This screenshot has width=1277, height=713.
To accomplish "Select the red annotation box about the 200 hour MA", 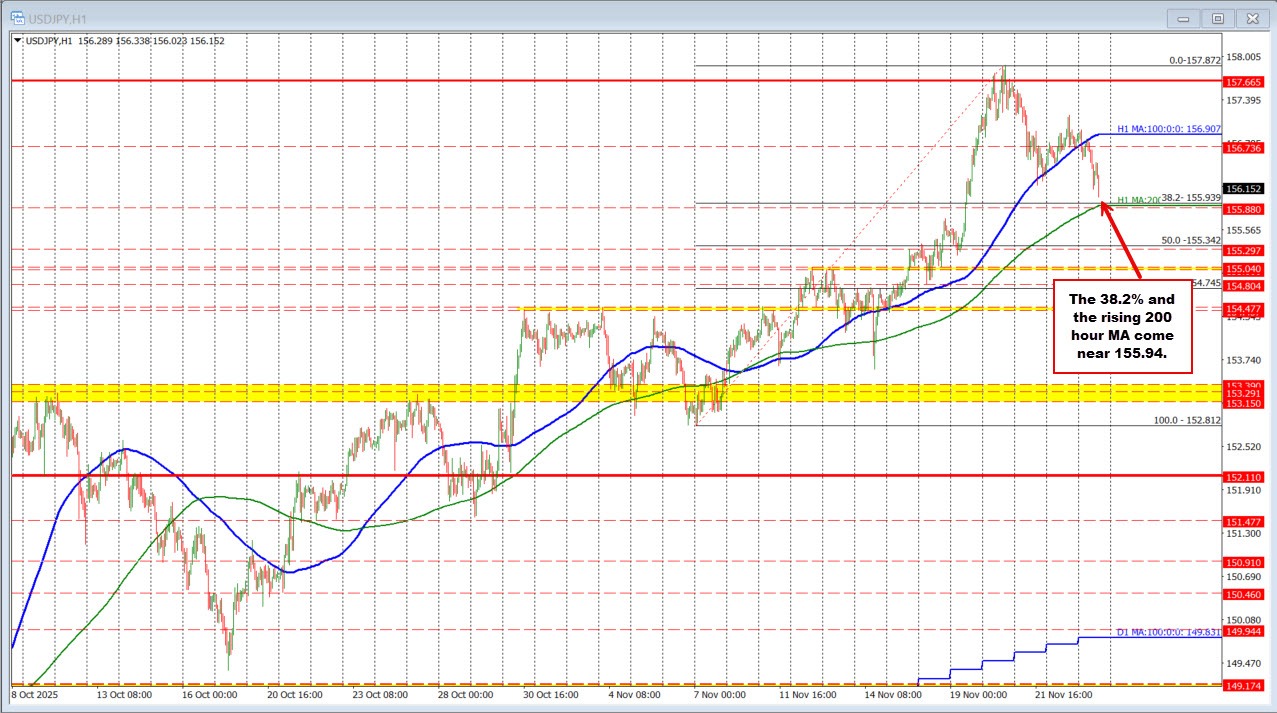I will pos(1122,326).
